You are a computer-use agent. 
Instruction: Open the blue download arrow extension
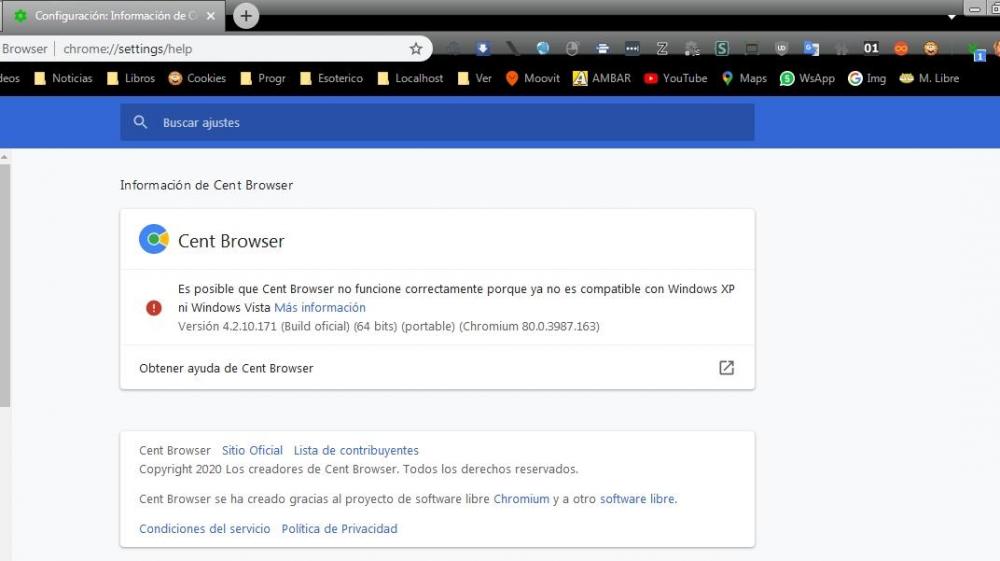pos(483,48)
